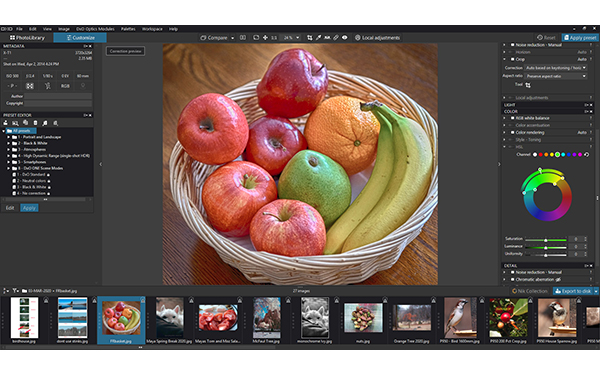The height and width of the screenshot is (375, 600).
Task: Pick the white balance eyedropper tool
Action: tap(318, 38)
